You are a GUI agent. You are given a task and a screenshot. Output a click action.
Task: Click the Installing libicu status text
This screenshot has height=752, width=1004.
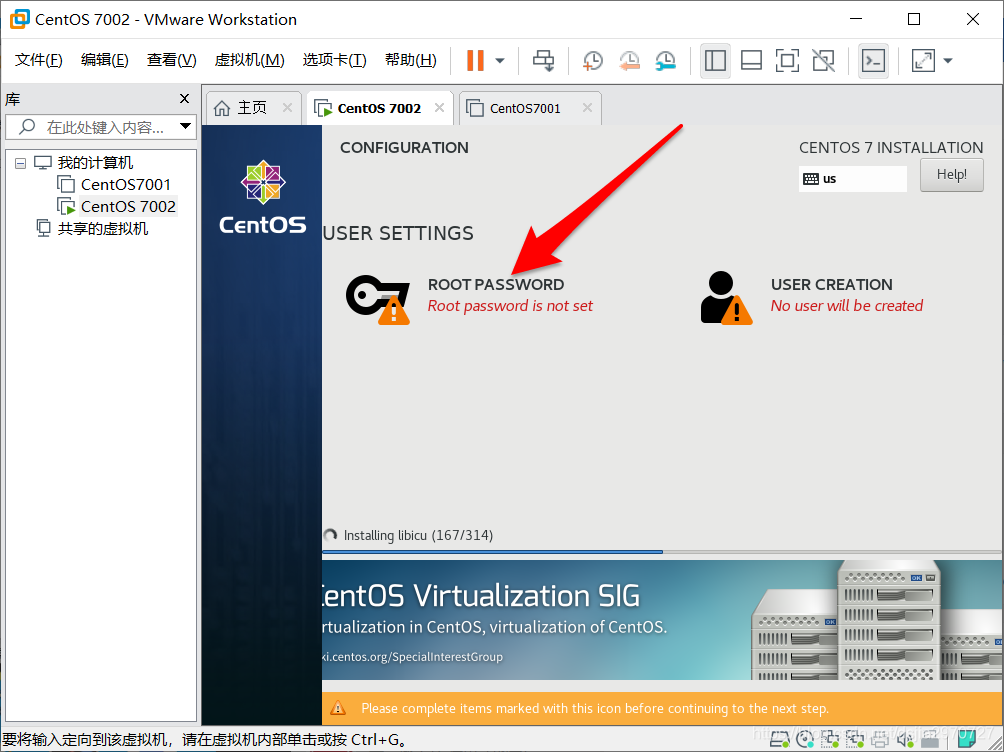418,535
